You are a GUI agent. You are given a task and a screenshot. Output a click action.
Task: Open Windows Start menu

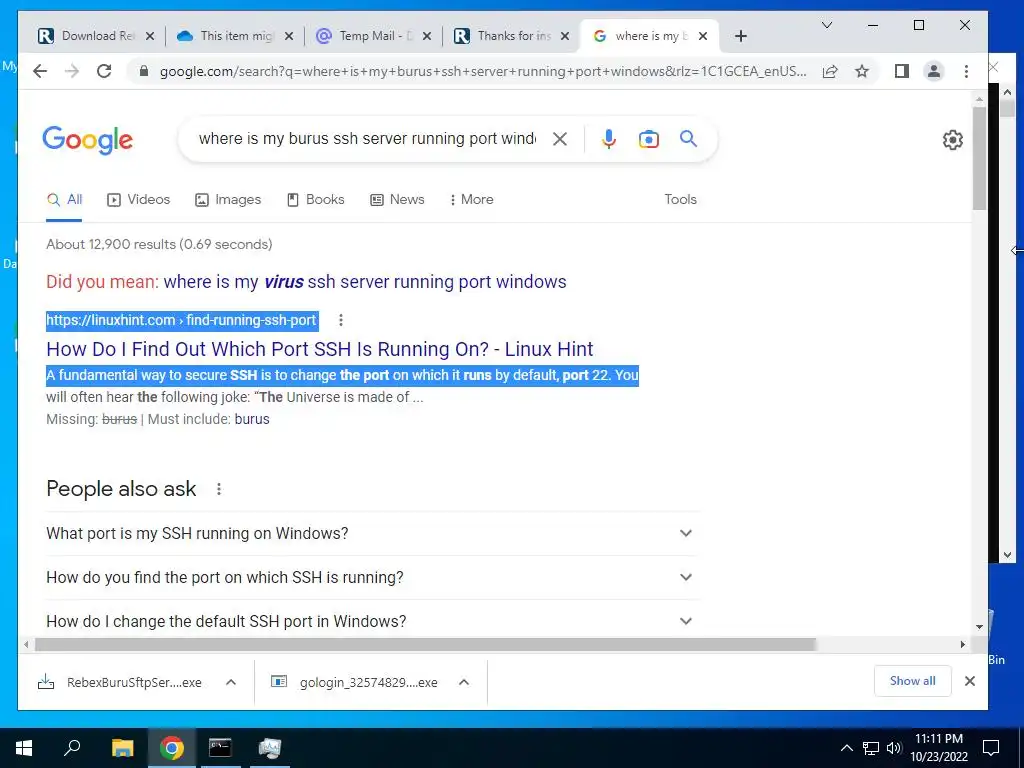click(24, 748)
